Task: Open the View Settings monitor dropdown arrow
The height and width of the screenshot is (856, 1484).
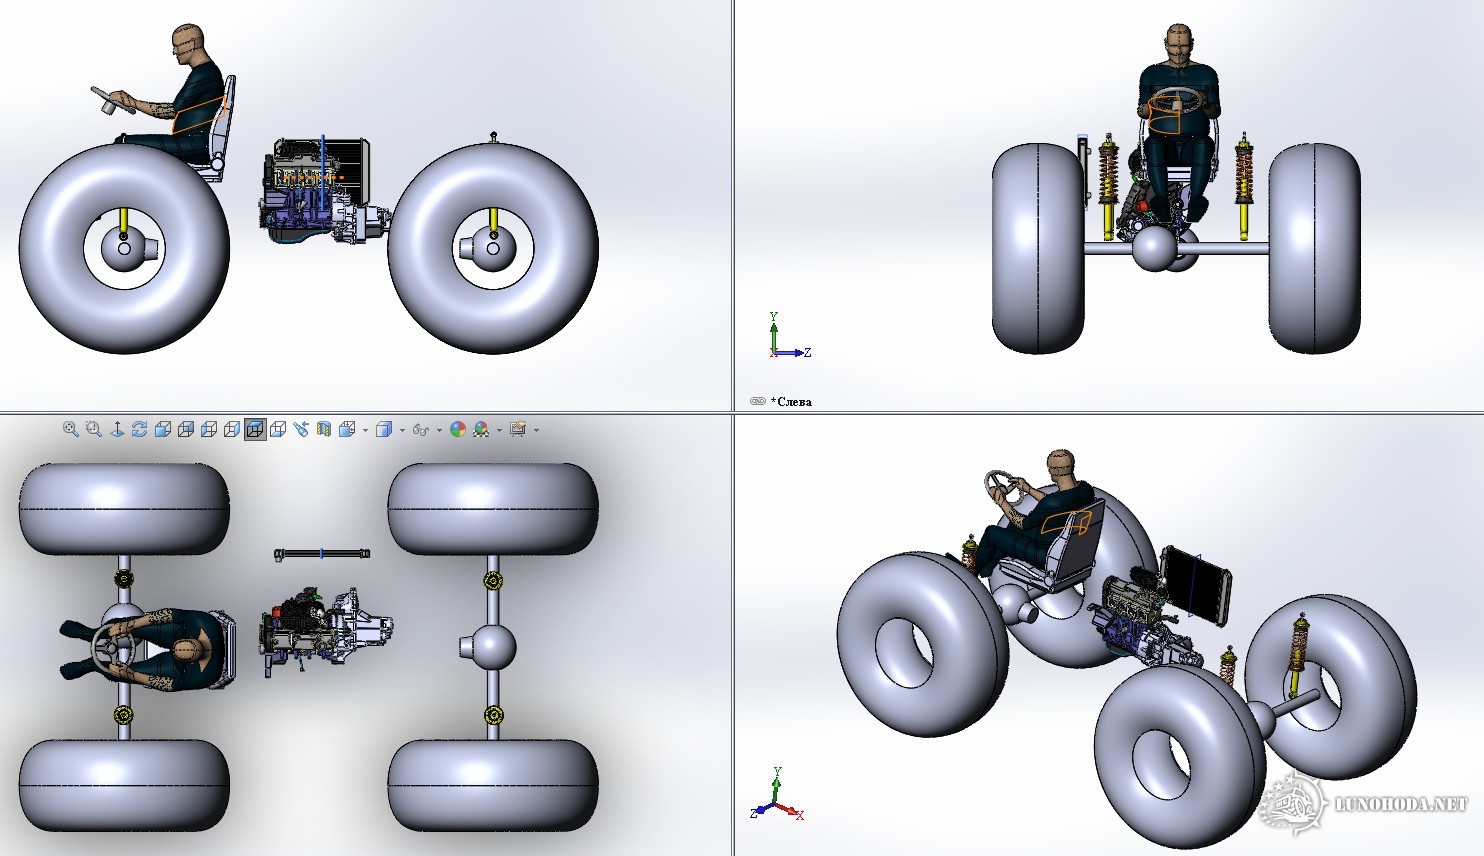Action: [537, 431]
